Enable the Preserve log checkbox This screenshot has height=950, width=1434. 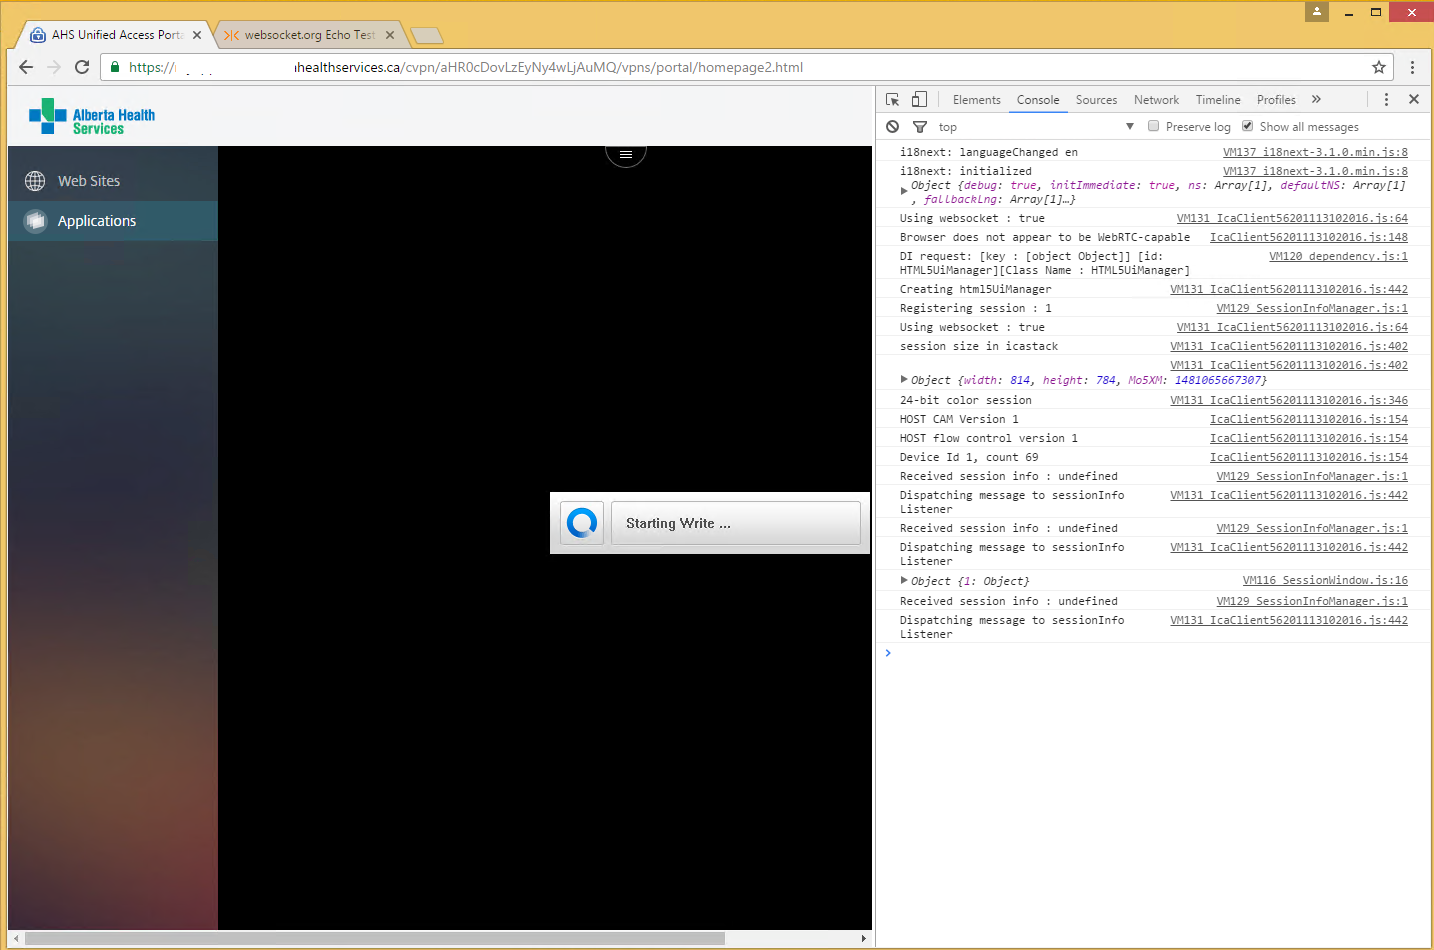pos(1153,126)
